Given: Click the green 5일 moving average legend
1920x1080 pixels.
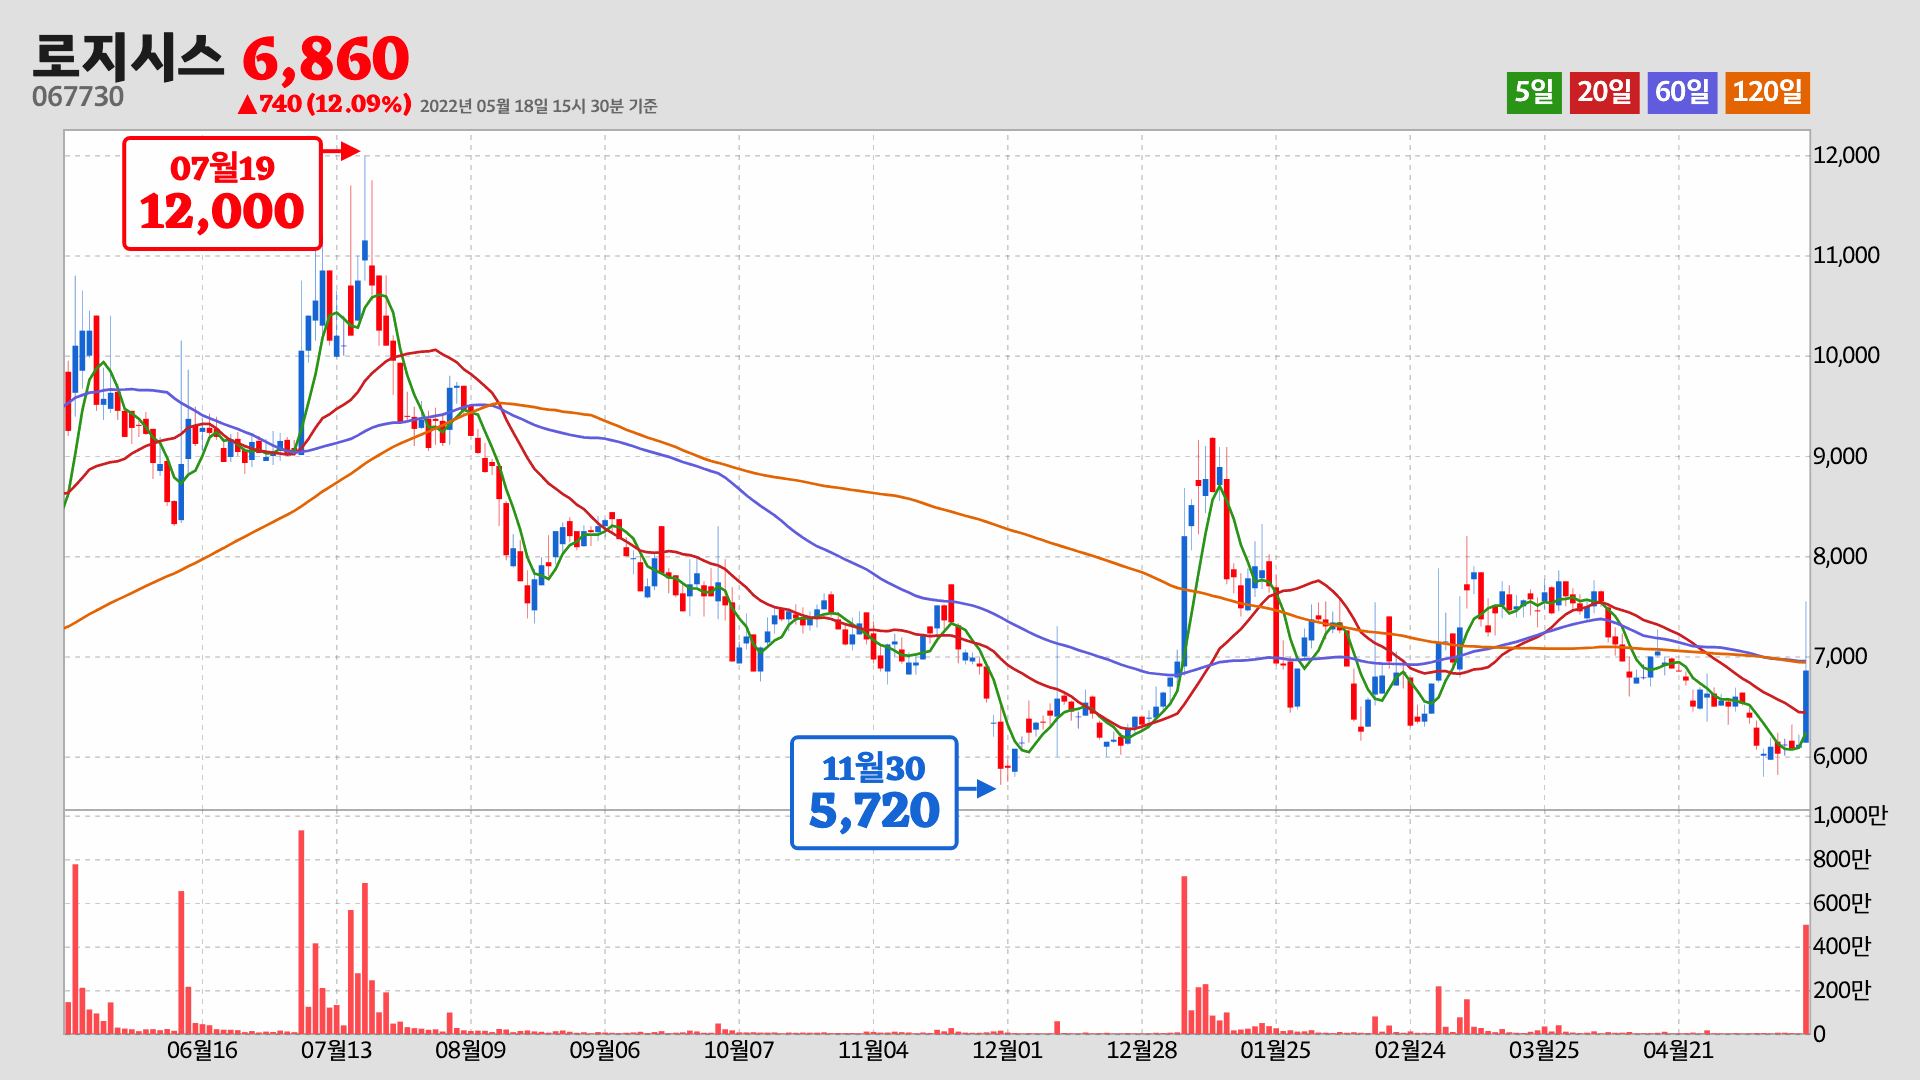Looking at the screenshot, I should click(x=1534, y=92).
